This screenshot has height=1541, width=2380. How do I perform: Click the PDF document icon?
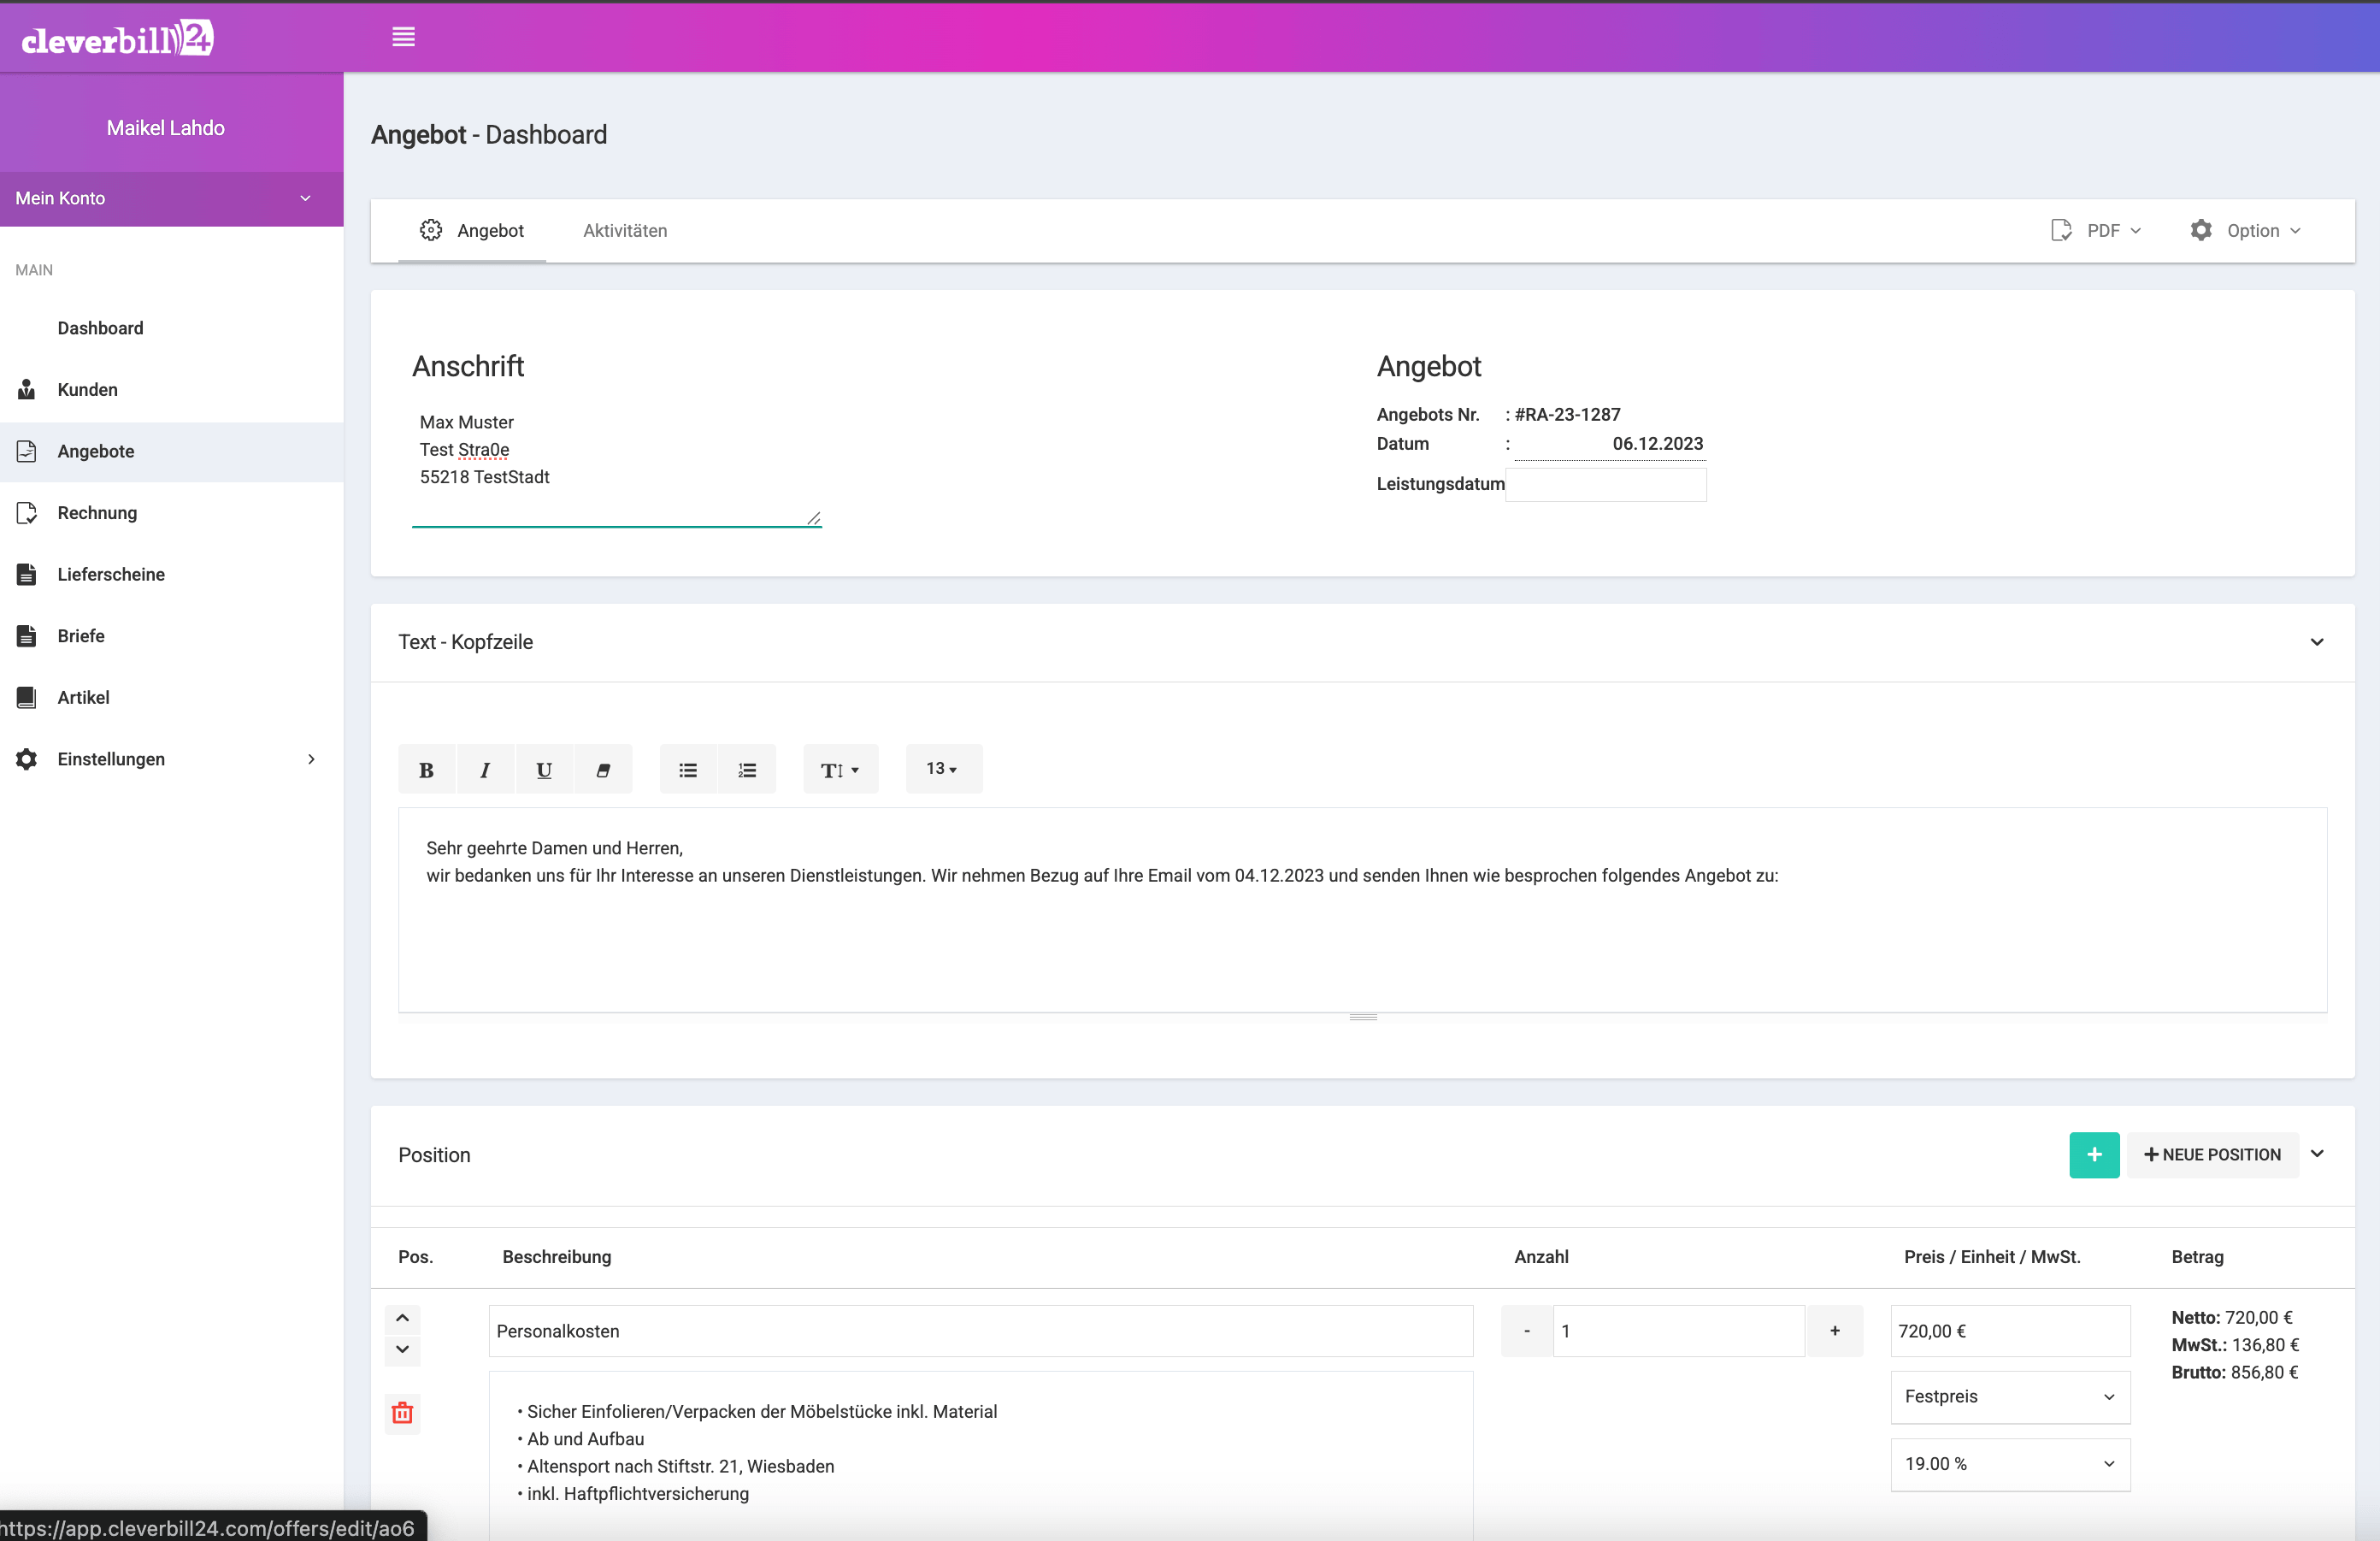pos(2061,230)
